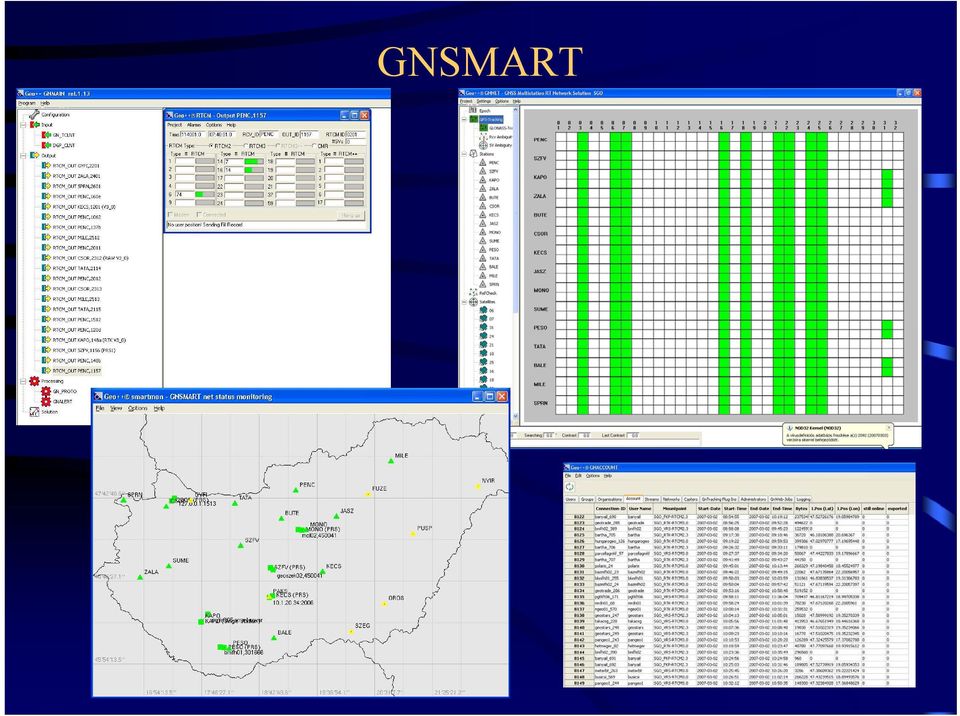The image size is (960, 716).
Task: Click the green progress bar for RTCM type 14
Action: 254,162
